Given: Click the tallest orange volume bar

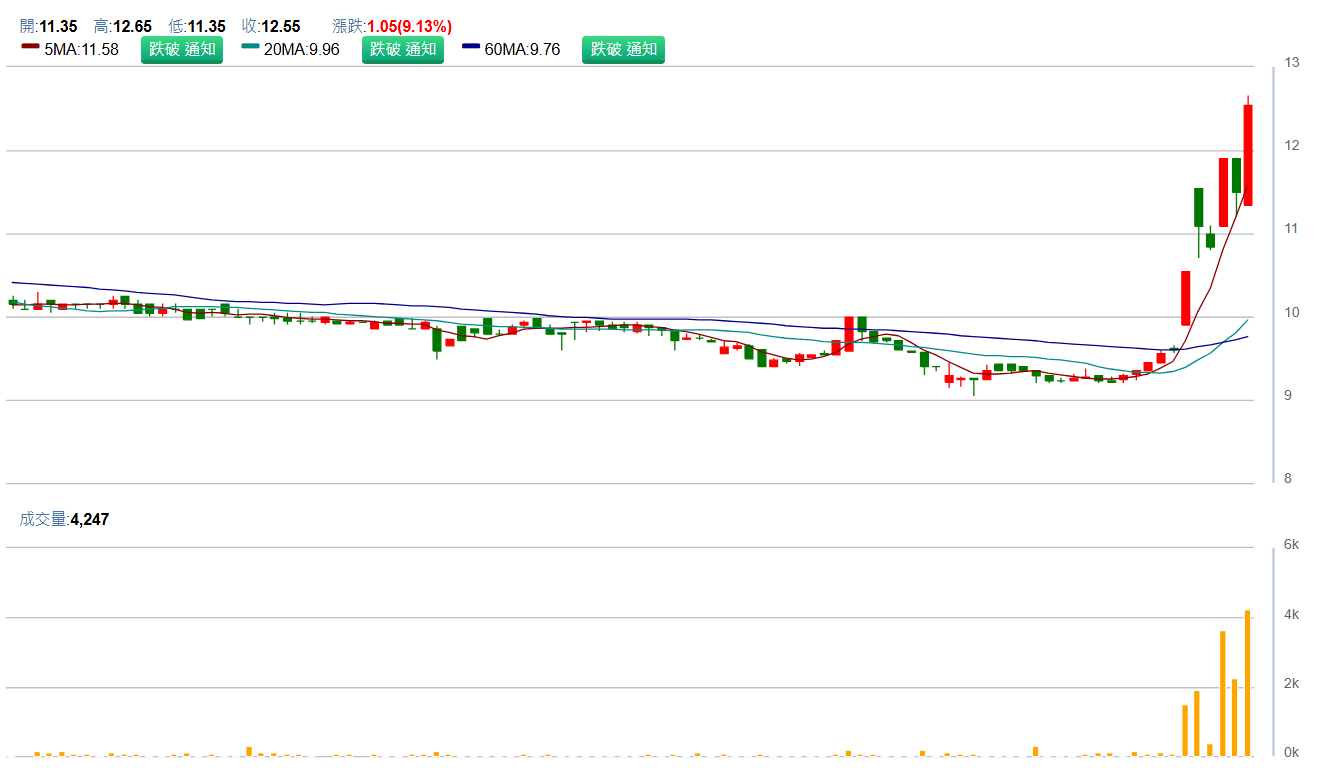Looking at the screenshot, I should pyautogui.click(x=1248, y=683).
